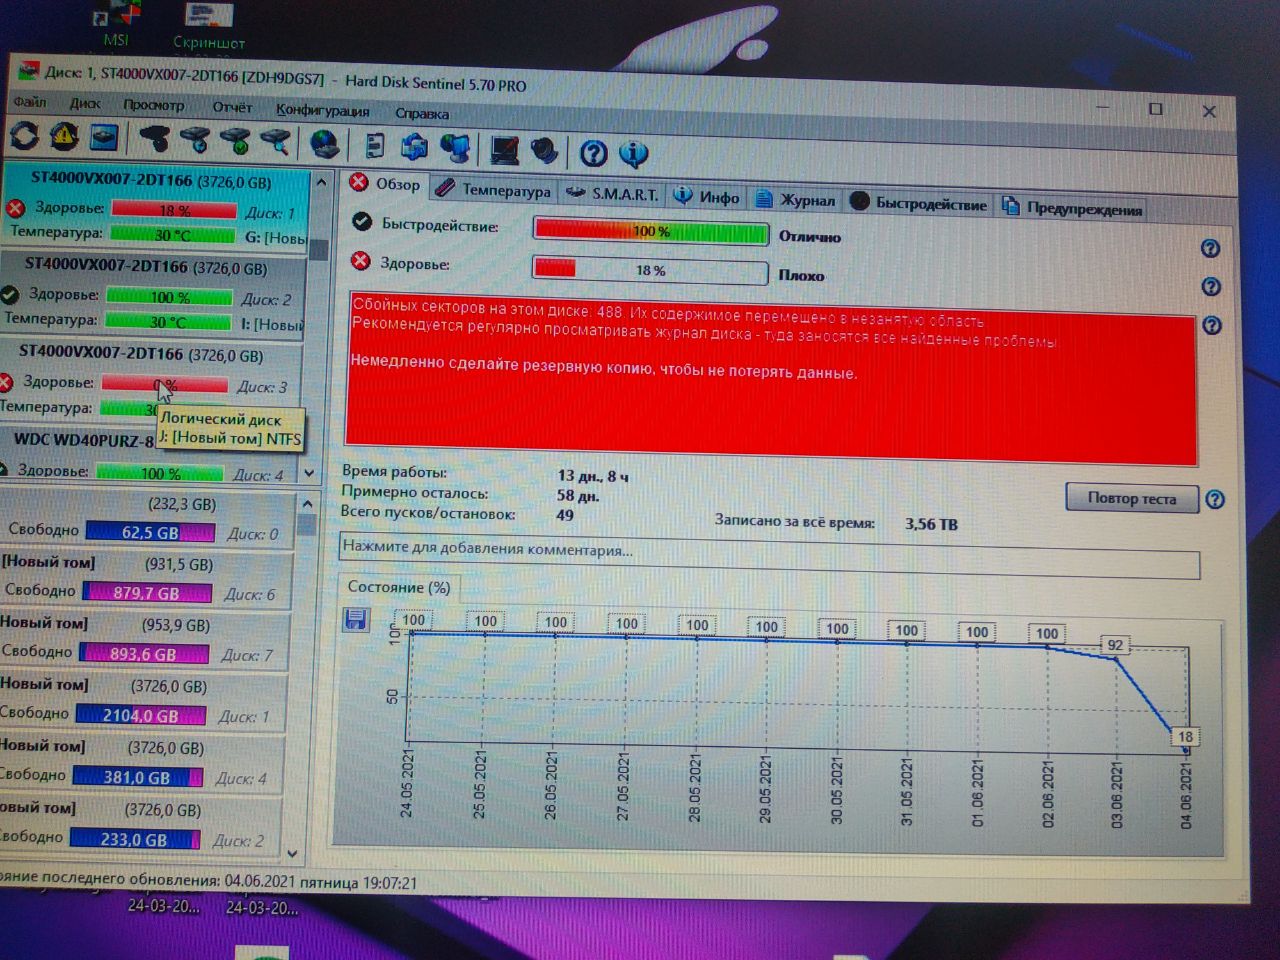
Task: Click the disk icon with green checkmark
Action: point(235,140)
